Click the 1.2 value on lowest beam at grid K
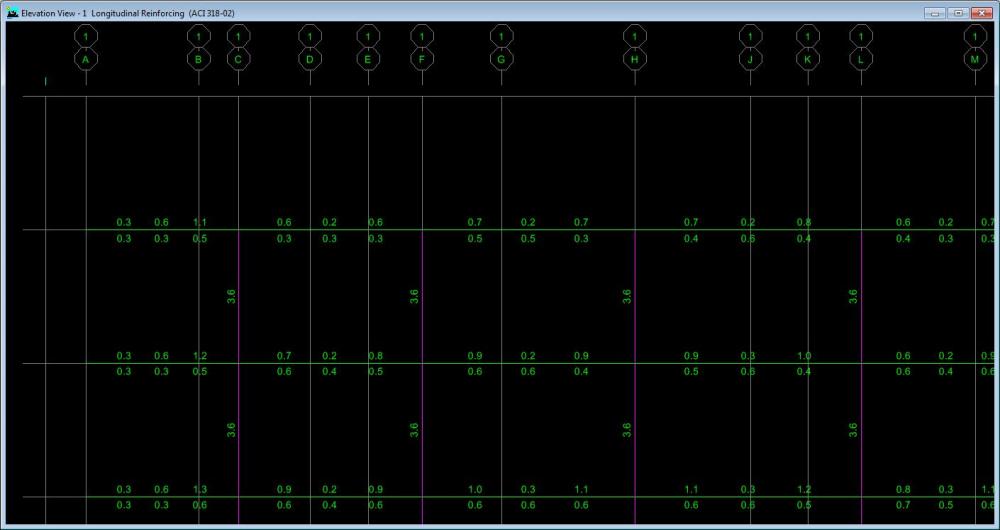This screenshot has height=530, width=1000. 804,490
